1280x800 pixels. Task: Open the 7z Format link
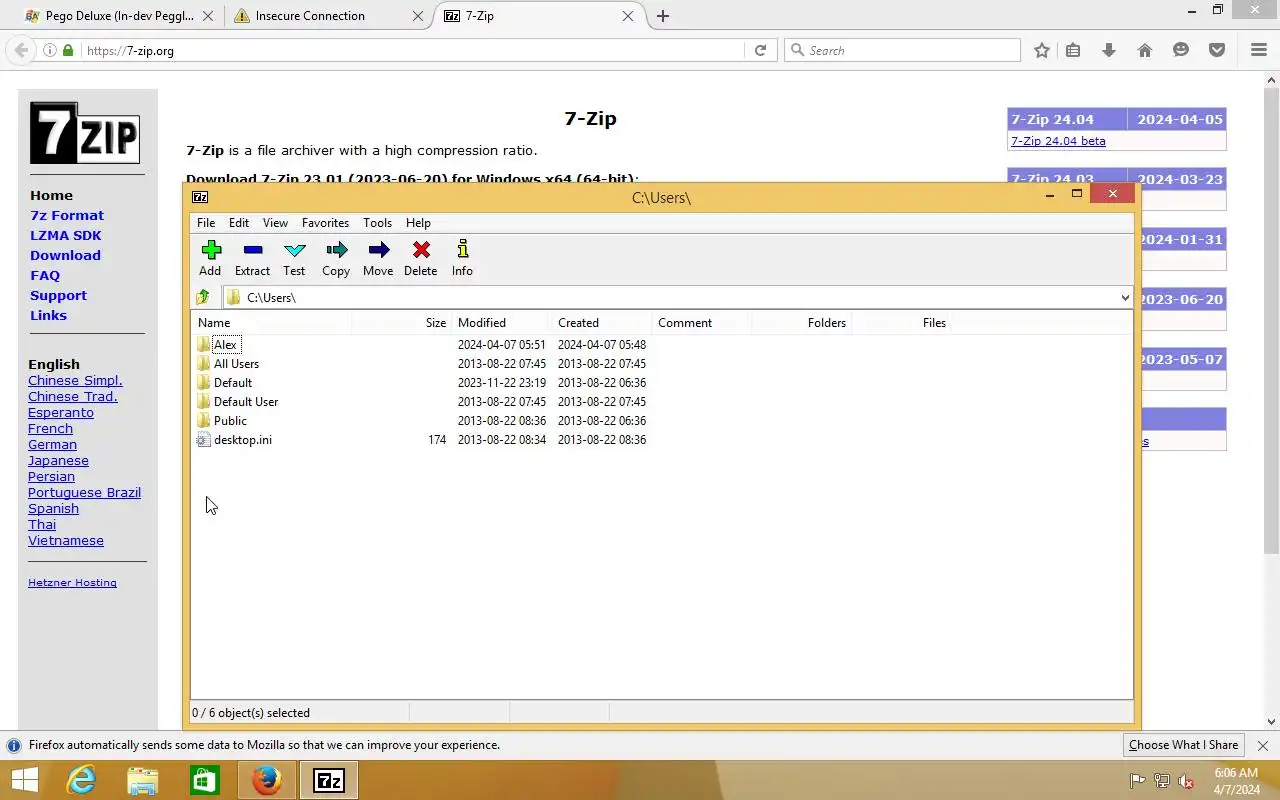pyautogui.click(x=67, y=215)
